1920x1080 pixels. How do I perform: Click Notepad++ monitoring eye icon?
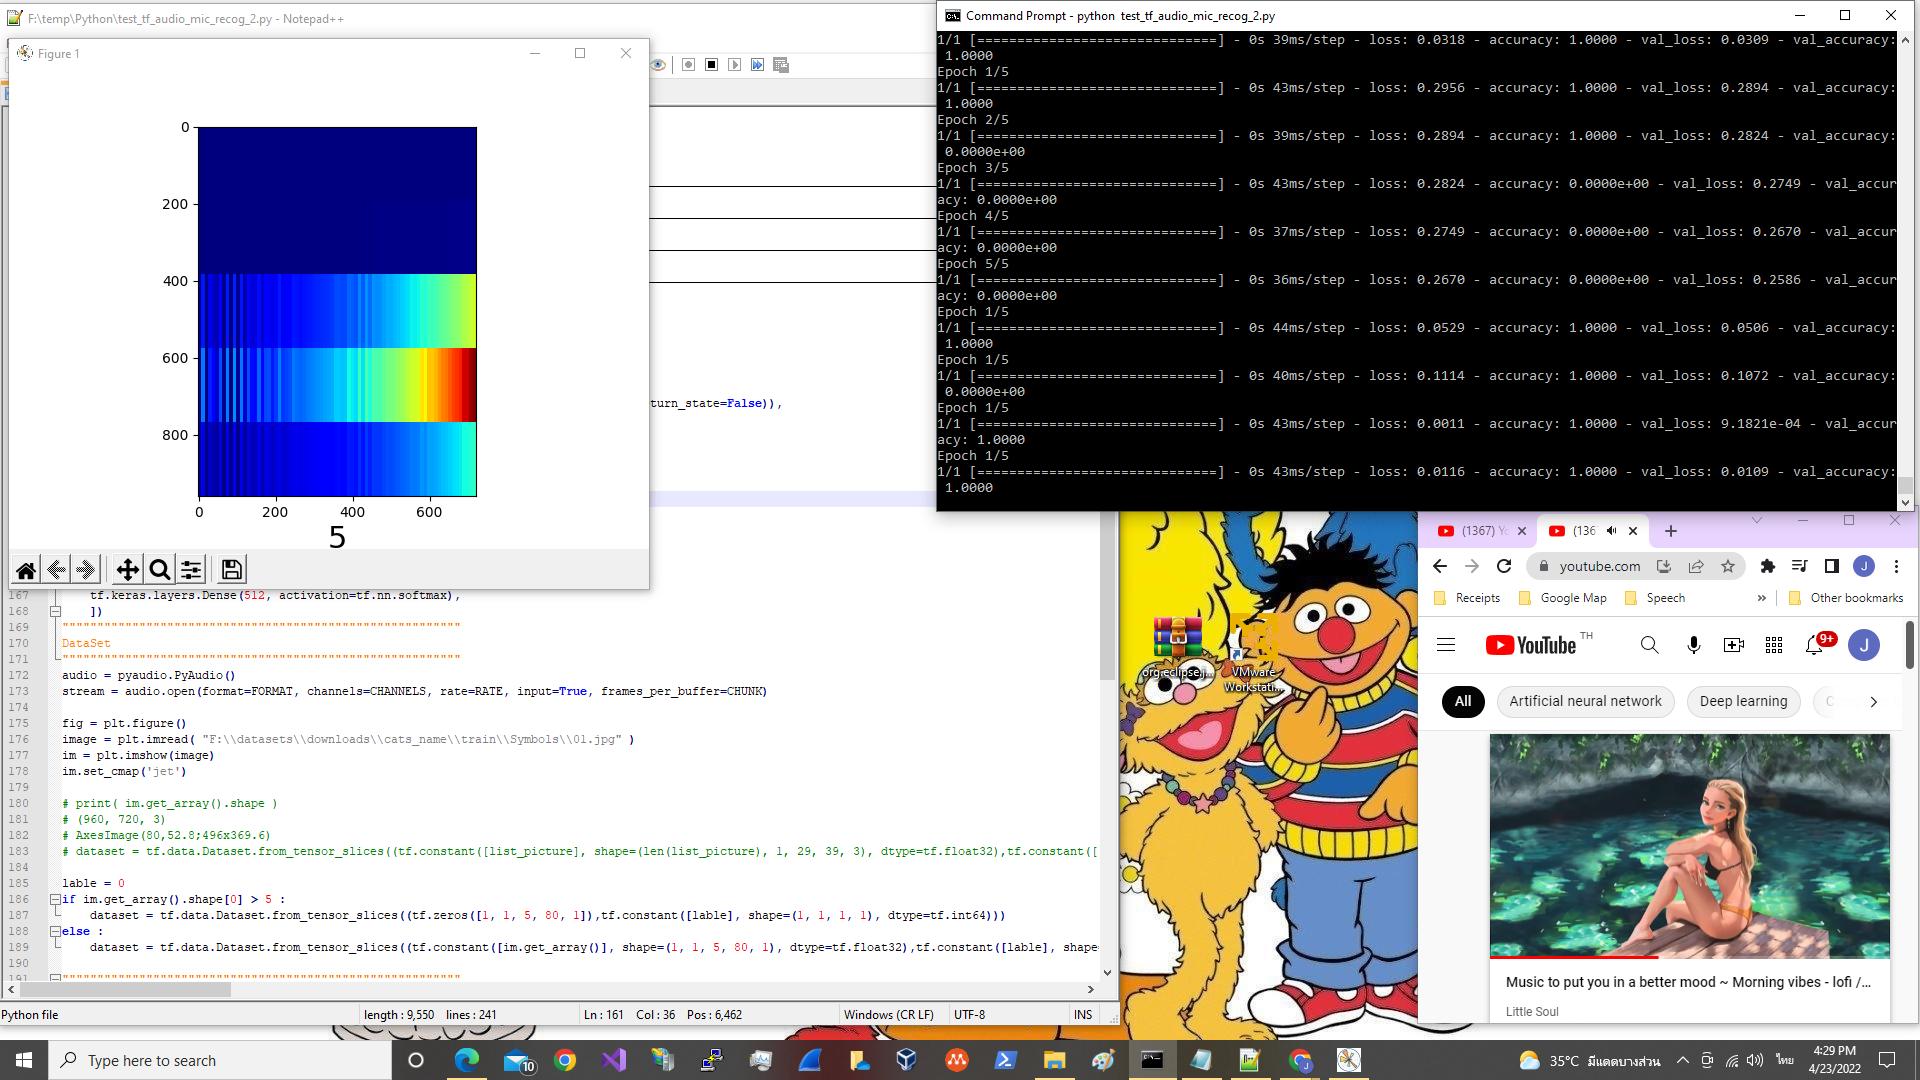click(x=658, y=65)
